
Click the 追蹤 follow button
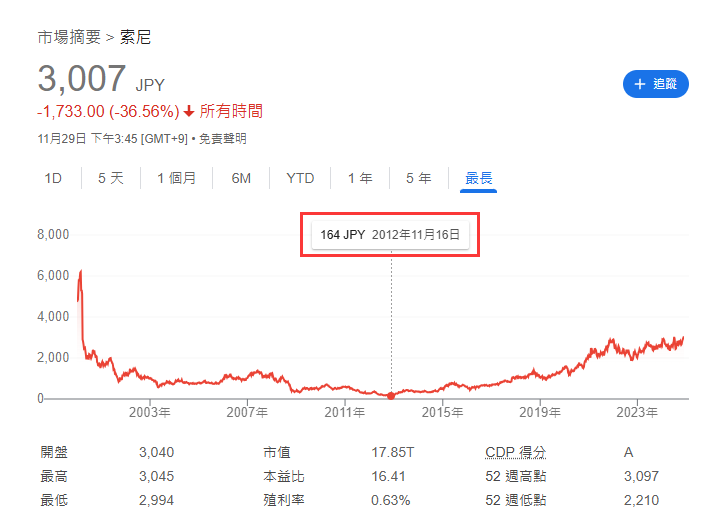(x=655, y=84)
